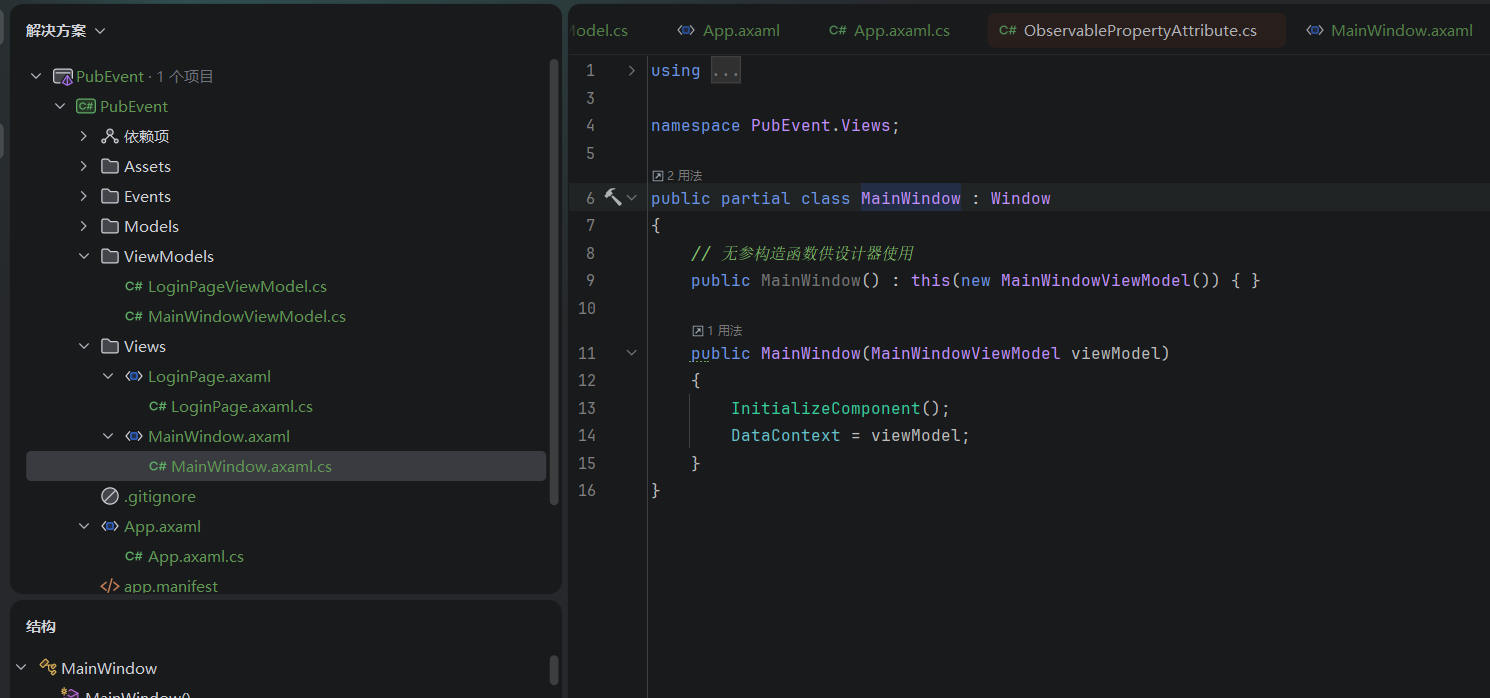The width and height of the screenshot is (1490, 698).
Task: Click the C# icon on ObservablePropertyAttribute.cs tab
Action: (1007, 31)
